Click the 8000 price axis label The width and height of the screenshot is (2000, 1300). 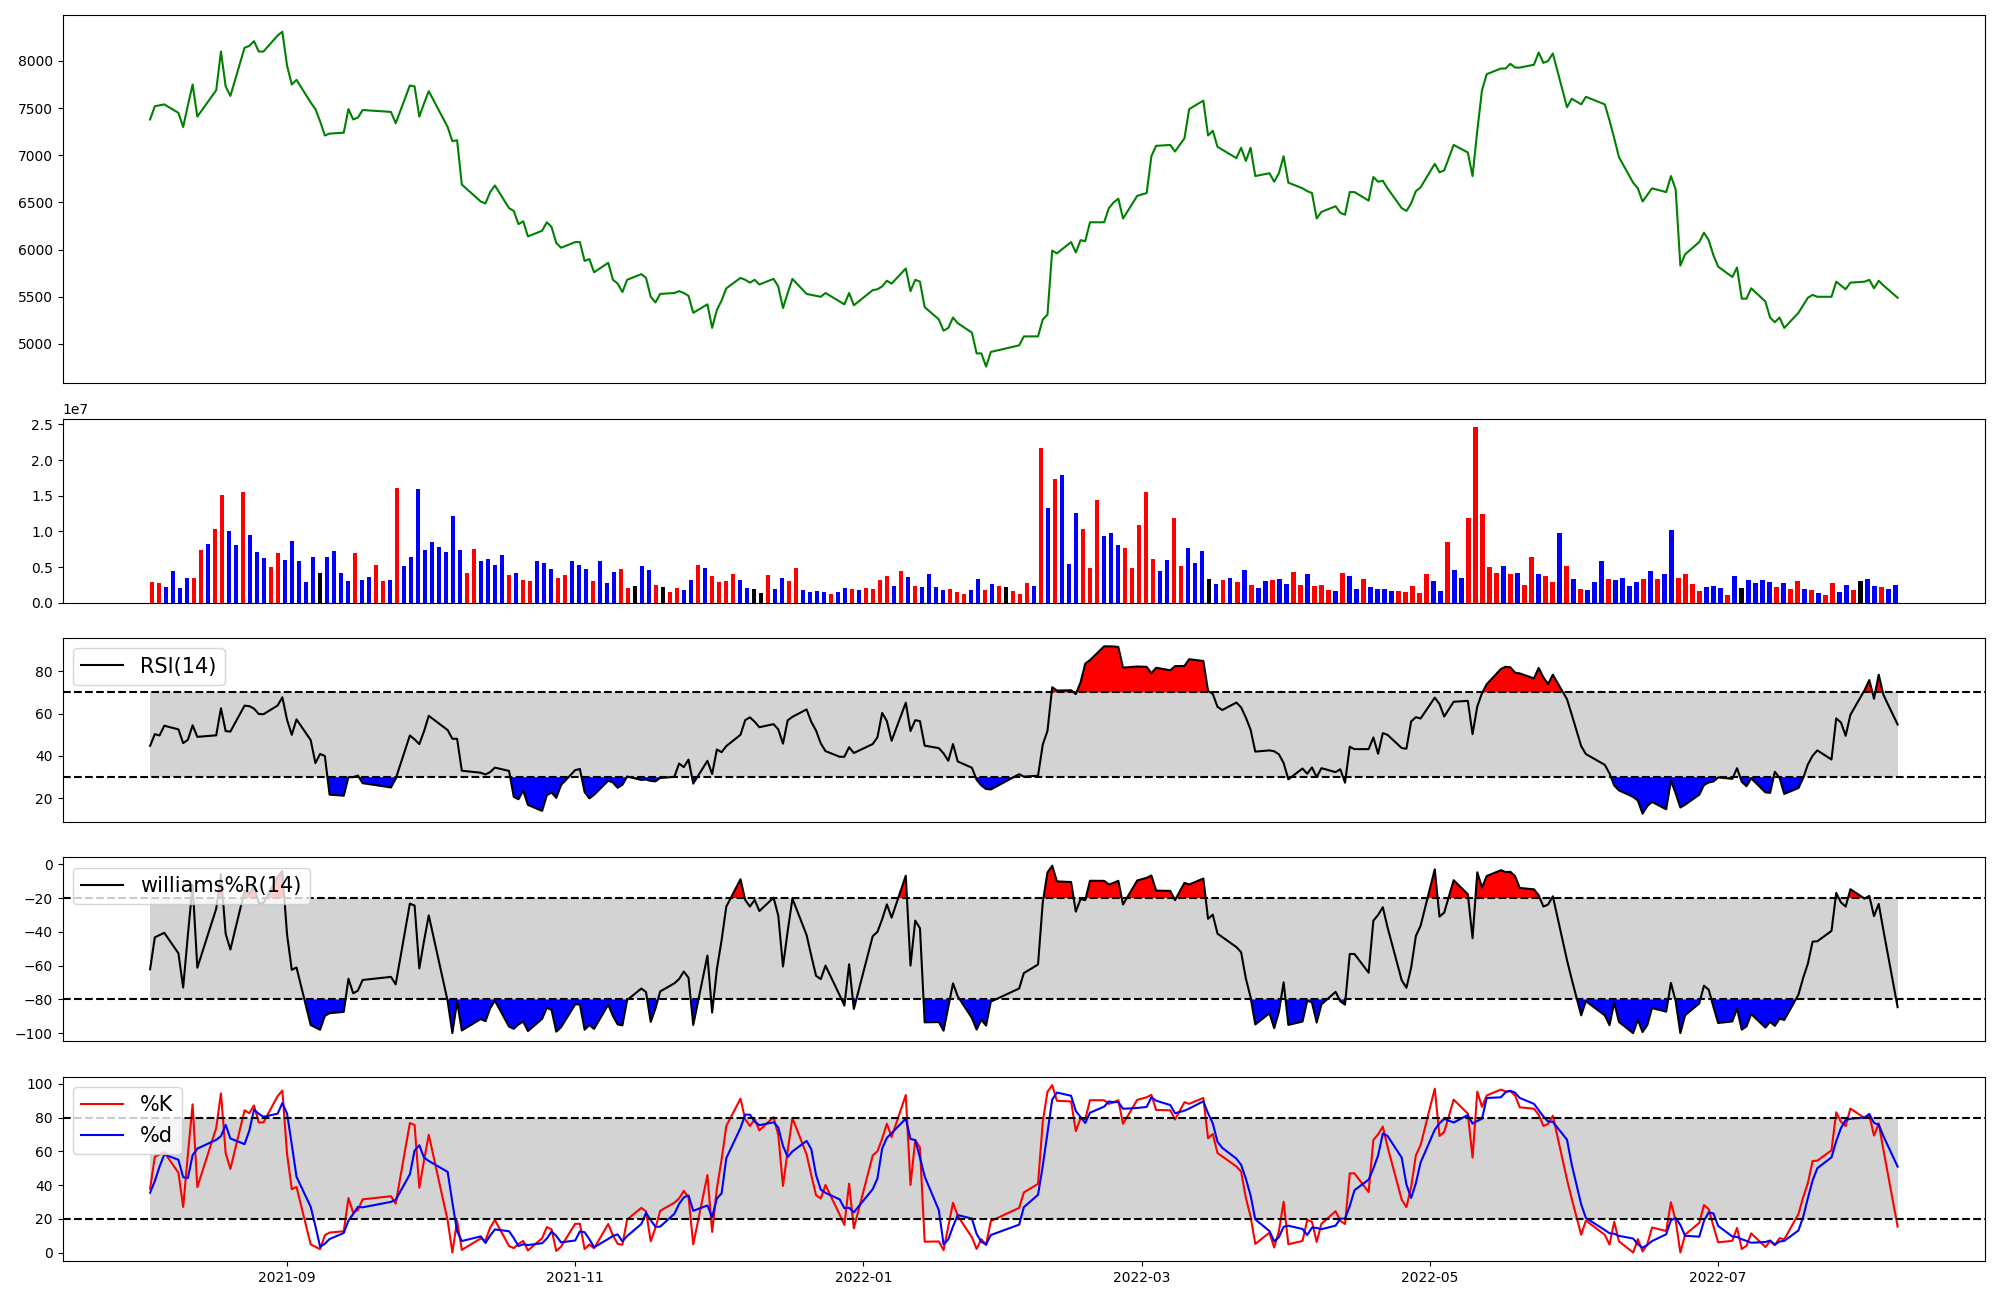tap(35, 61)
